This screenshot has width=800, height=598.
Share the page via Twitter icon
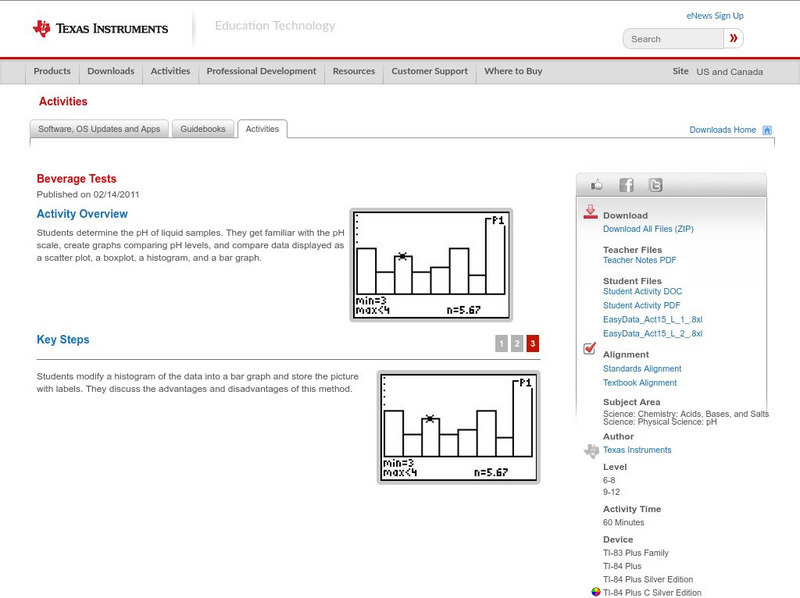655,185
